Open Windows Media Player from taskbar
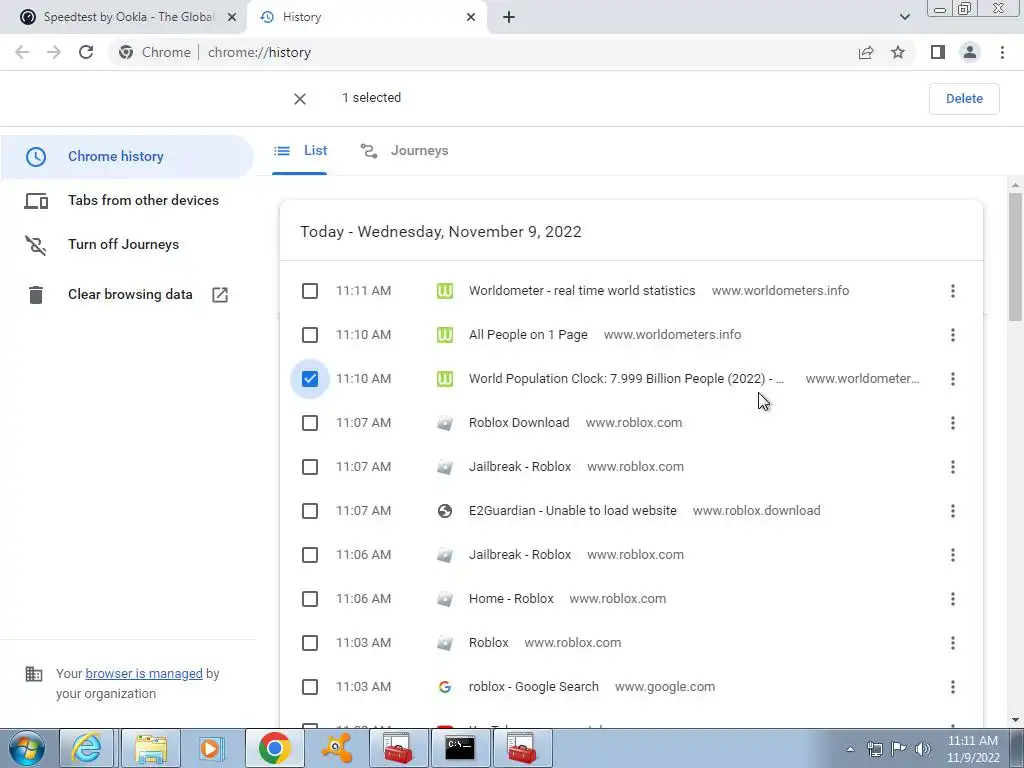Image resolution: width=1024 pixels, height=768 pixels. [211, 748]
